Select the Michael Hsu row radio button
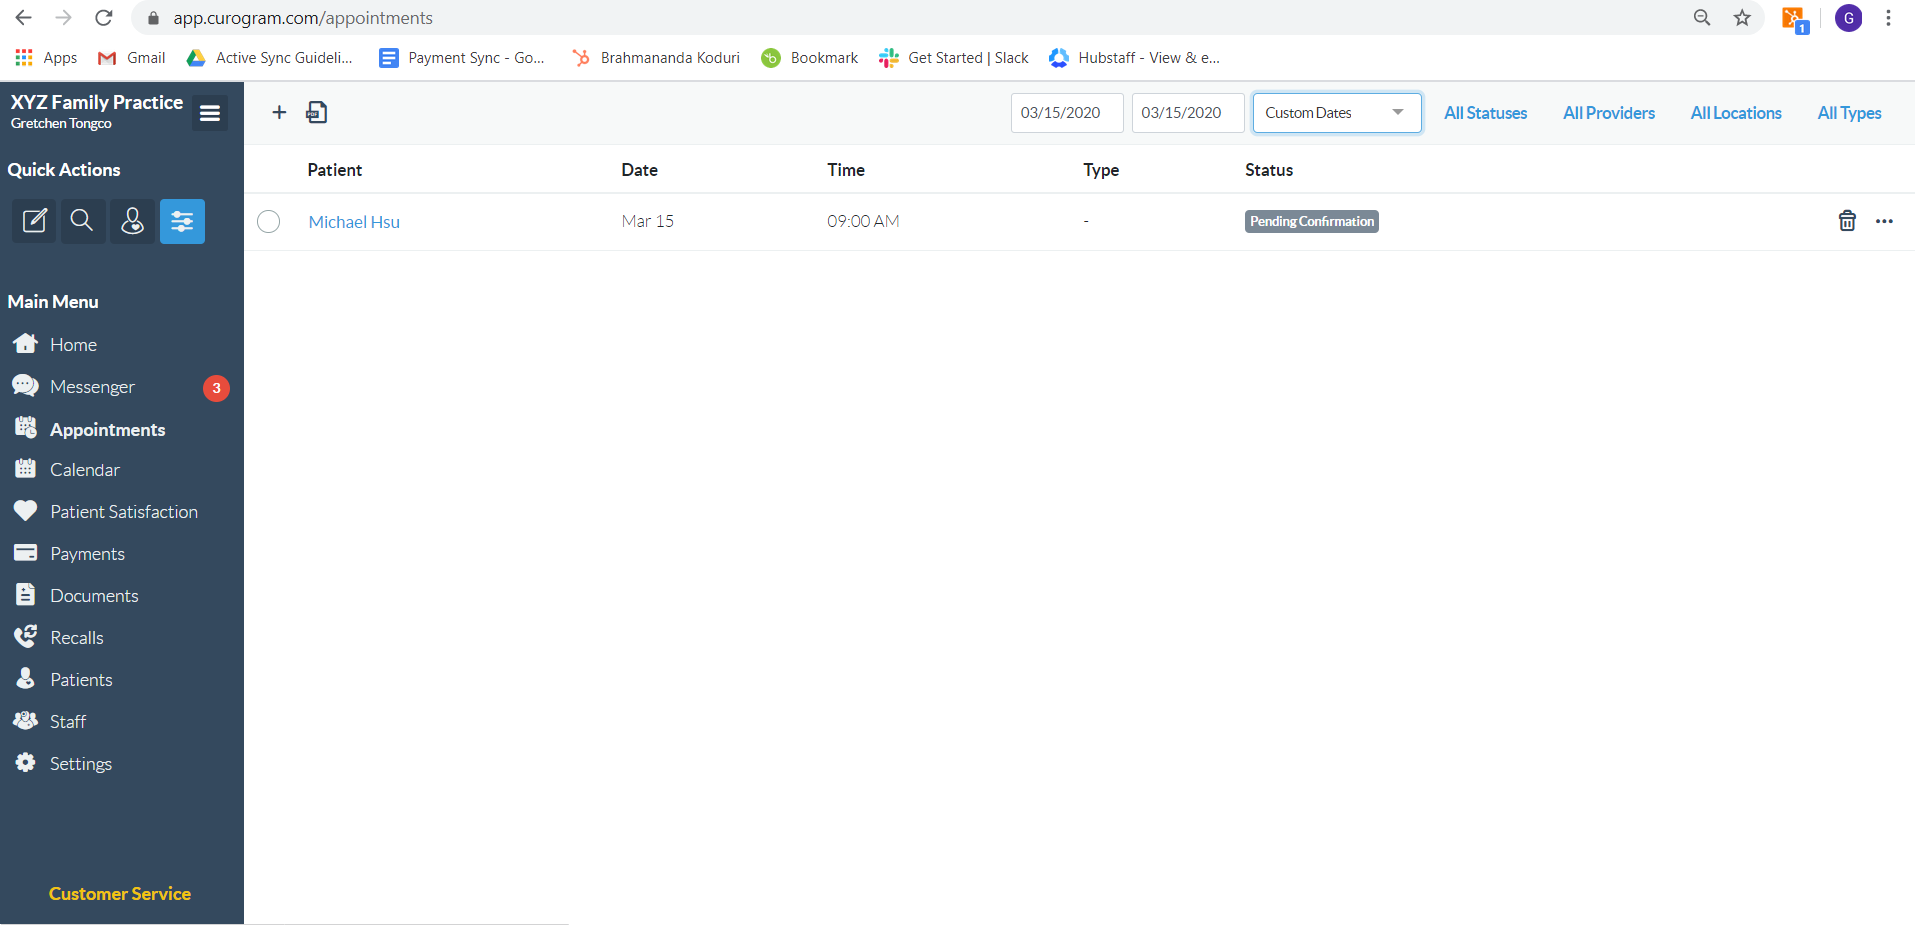This screenshot has width=1915, height=925. [269, 221]
